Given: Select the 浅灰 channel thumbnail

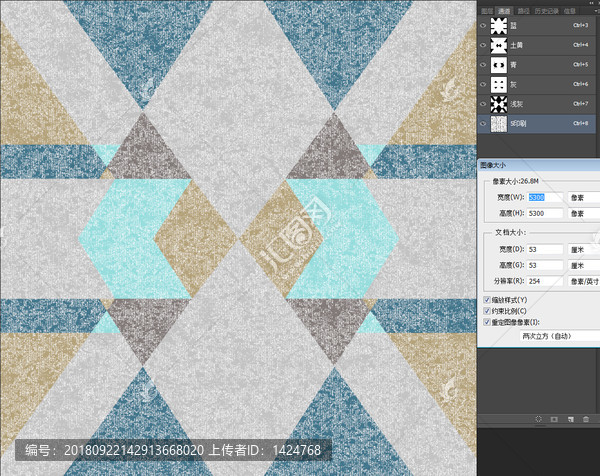Looking at the screenshot, I should click(499, 104).
